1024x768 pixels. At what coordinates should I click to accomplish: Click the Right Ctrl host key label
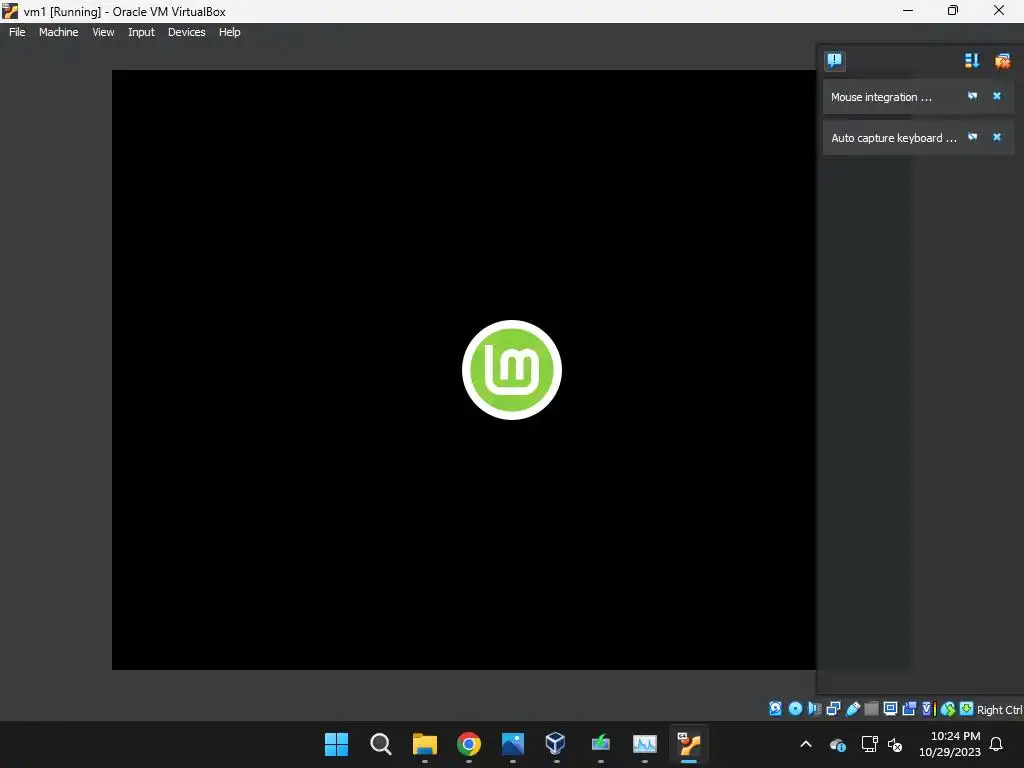[x=999, y=710]
